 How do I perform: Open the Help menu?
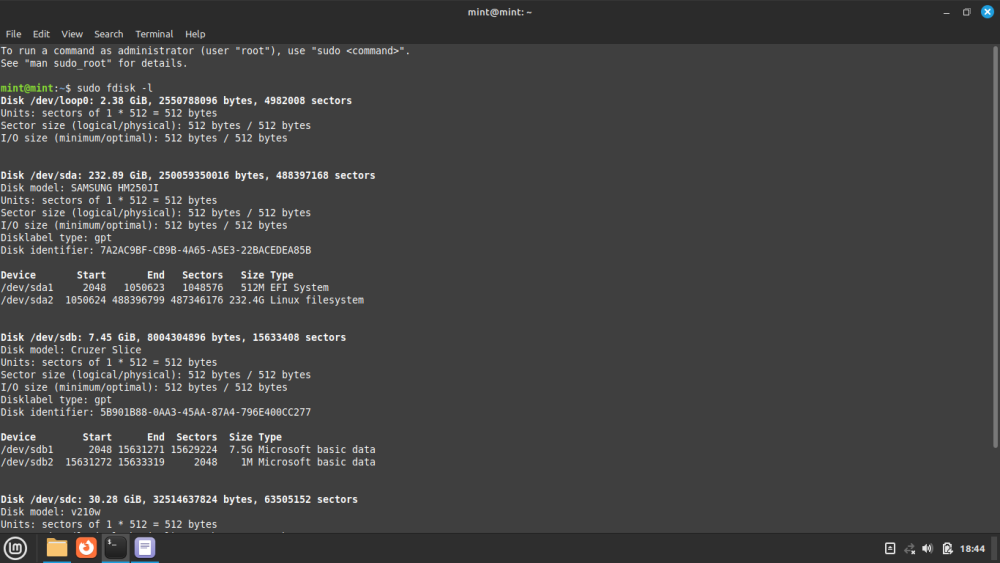tap(195, 34)
